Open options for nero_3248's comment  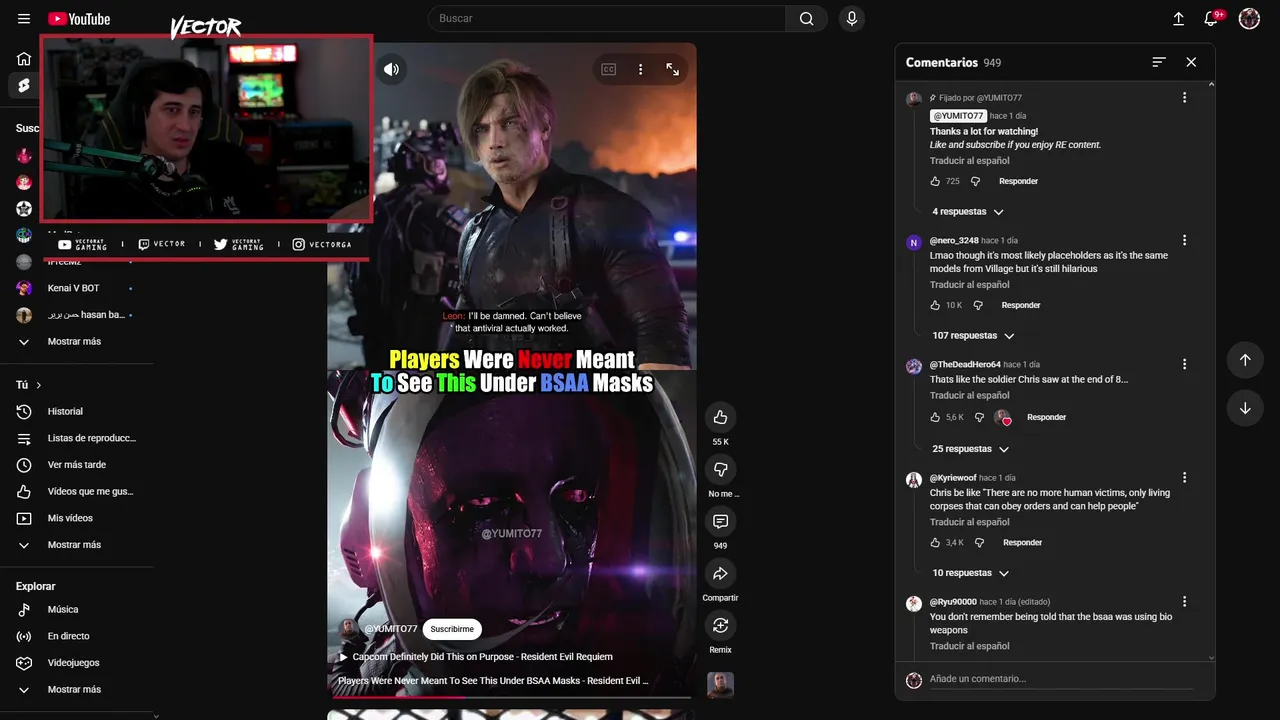coord(1184,240)
